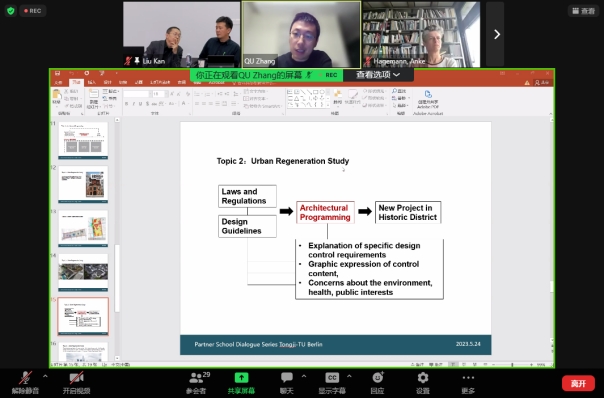Open the More menu with three dots
This screenshot has height=399, width=604.
[468, 378]
